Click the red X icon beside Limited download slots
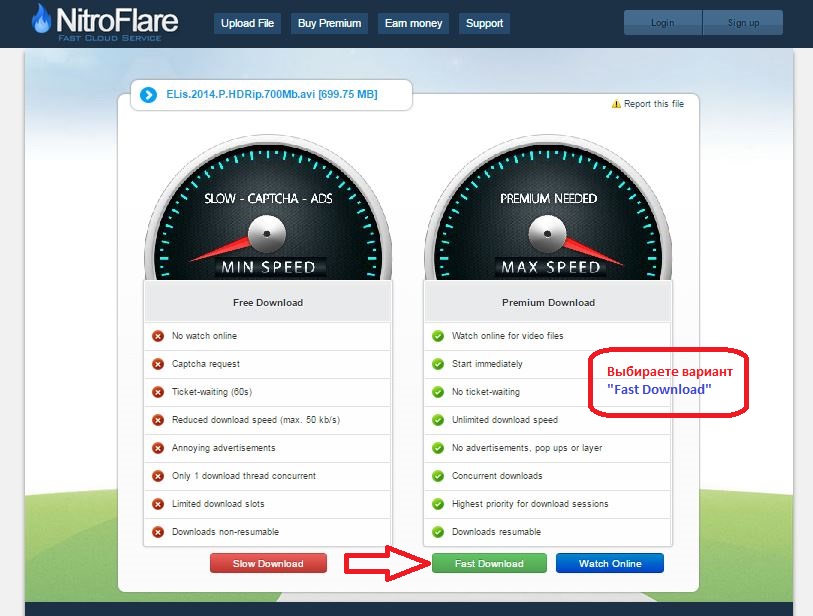 [x=158, y=504]
